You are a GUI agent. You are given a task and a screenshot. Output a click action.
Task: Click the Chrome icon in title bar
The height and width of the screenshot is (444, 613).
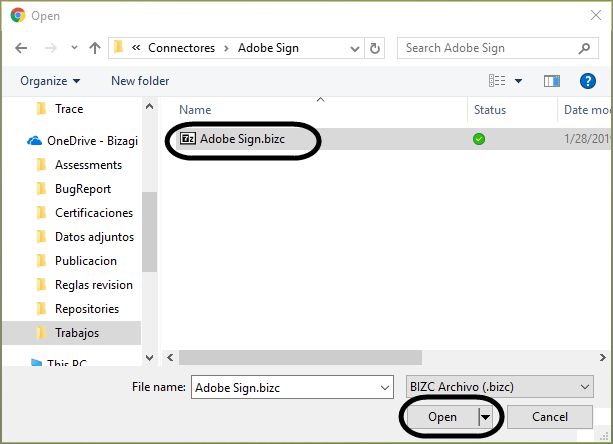[18, 16]
